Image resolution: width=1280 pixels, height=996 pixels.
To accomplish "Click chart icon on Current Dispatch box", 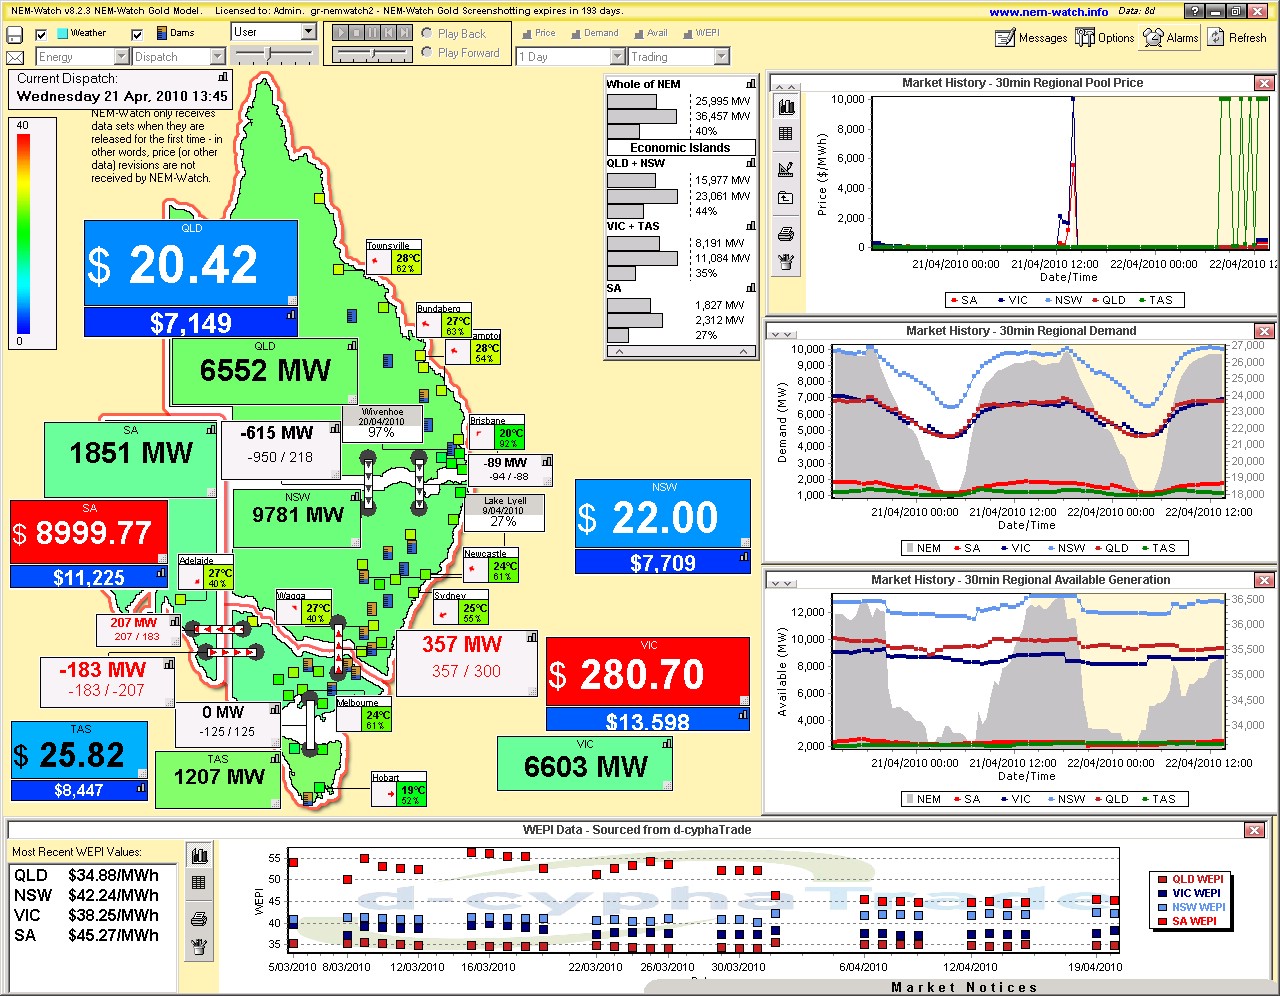I will click(223, 77).
